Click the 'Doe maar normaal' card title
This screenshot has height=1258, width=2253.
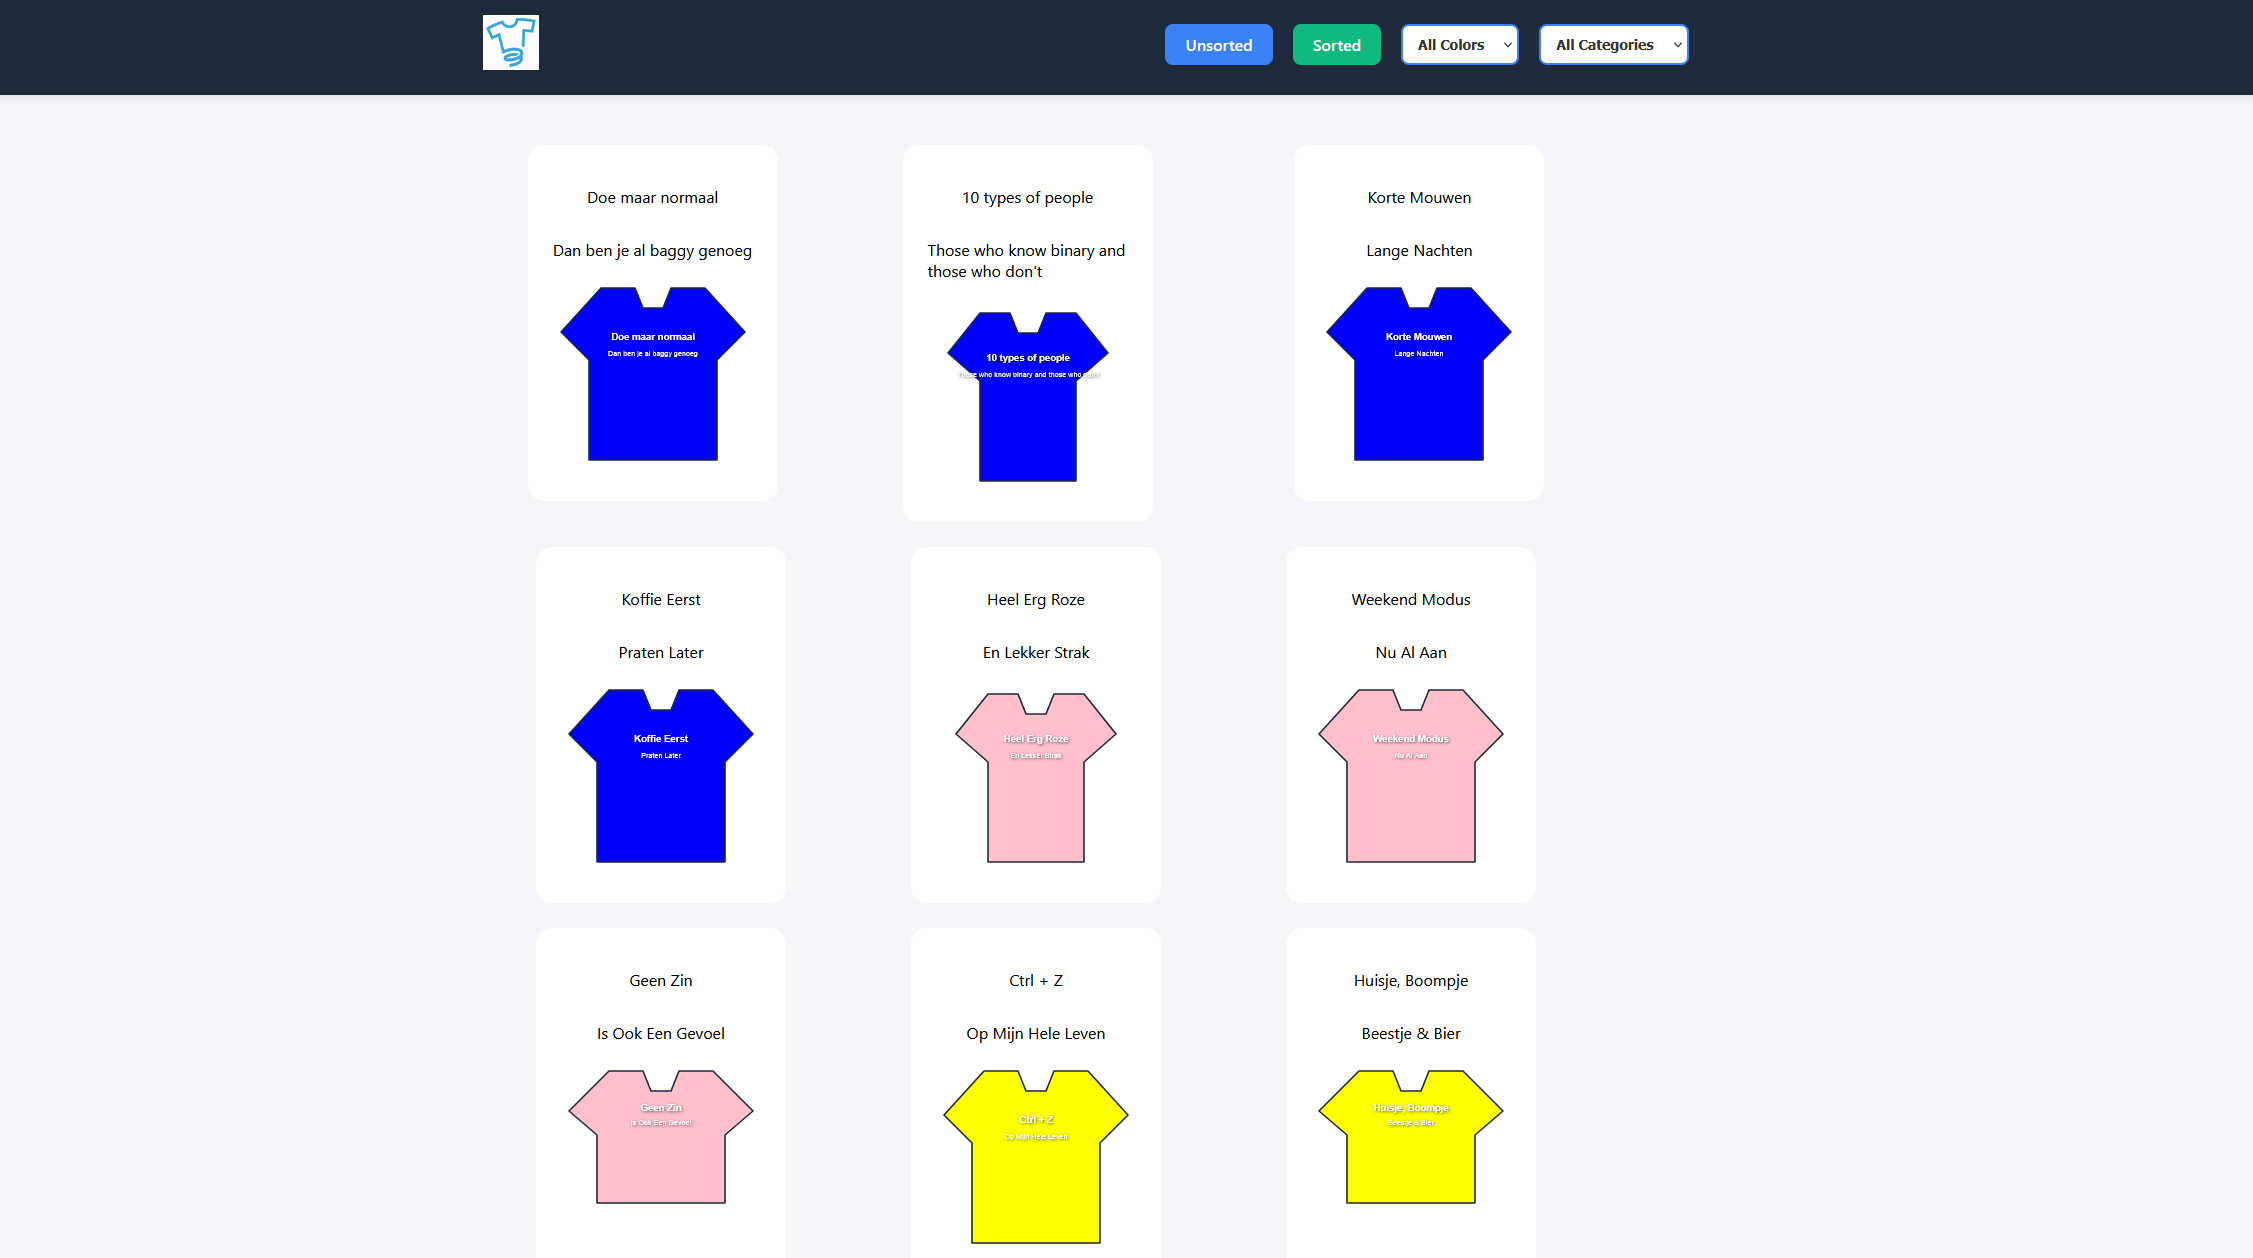pos(652,198)
